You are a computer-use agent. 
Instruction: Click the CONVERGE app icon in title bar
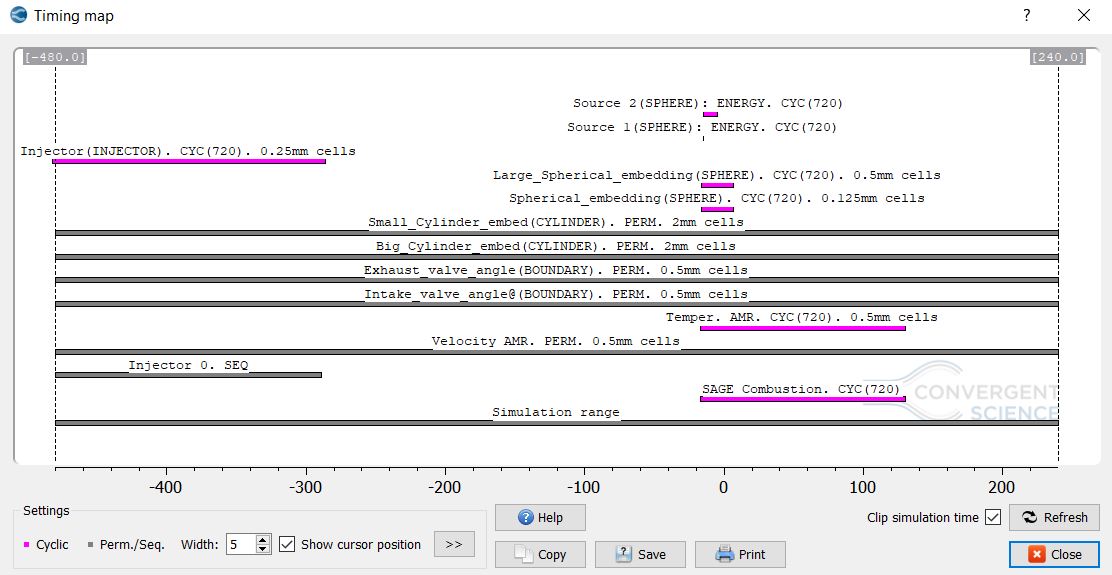coord(19,15)
